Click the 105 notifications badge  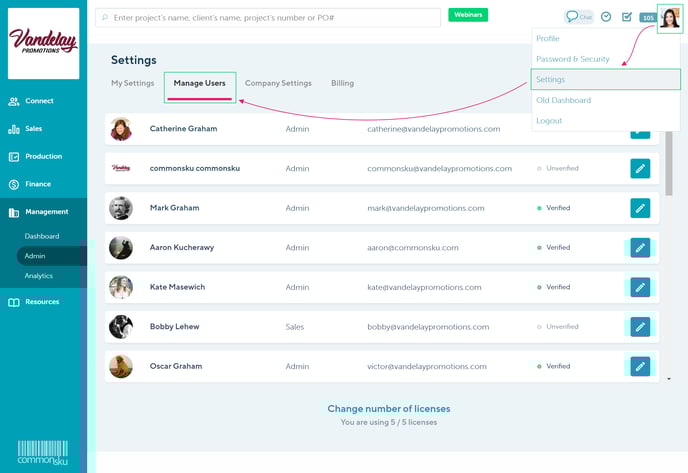tap(648, 18)
